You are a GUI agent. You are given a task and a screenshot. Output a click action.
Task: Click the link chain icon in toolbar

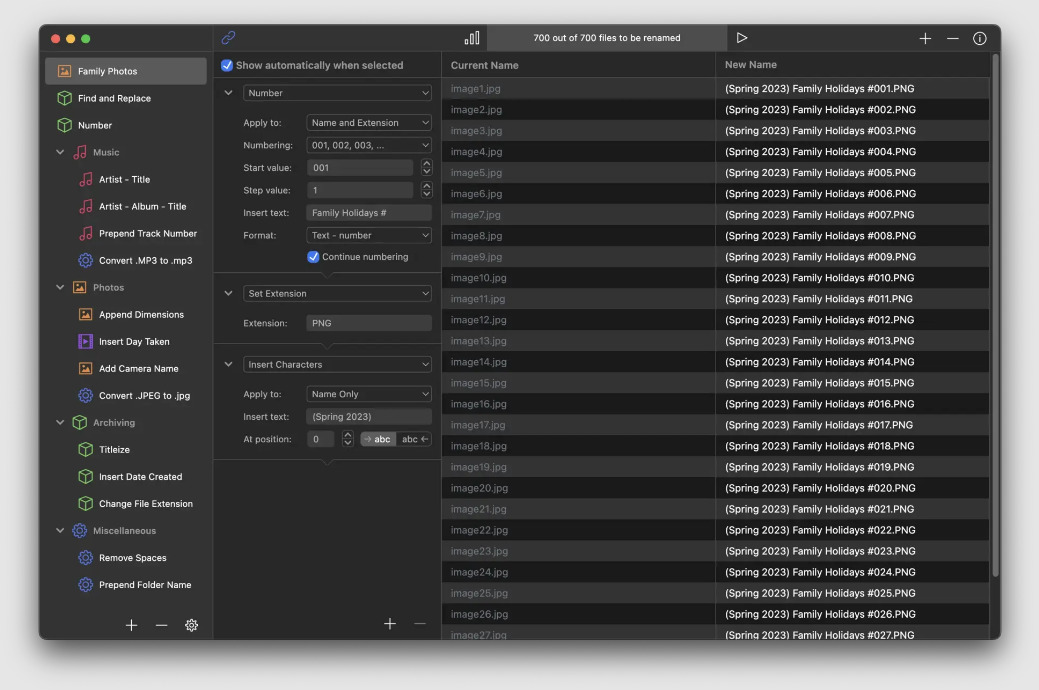tap(228, 38)
